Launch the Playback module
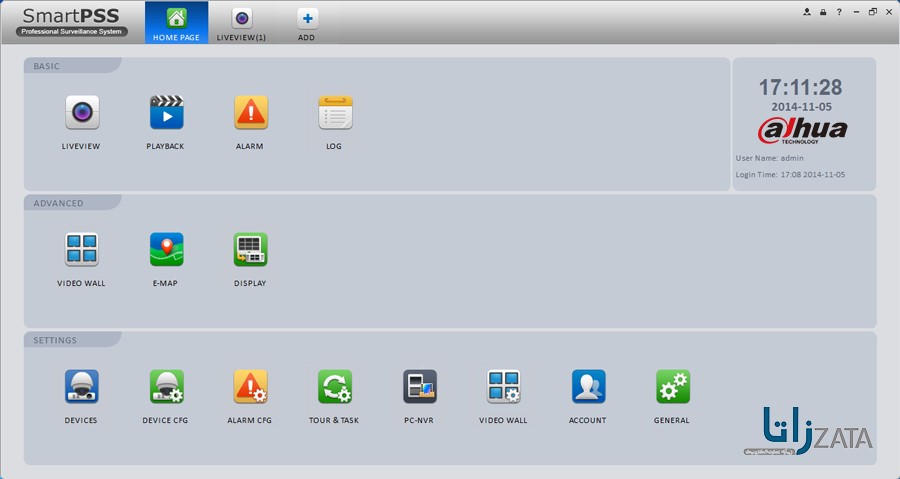This screenshot has width=900, height=479. (x=166, y=113)
